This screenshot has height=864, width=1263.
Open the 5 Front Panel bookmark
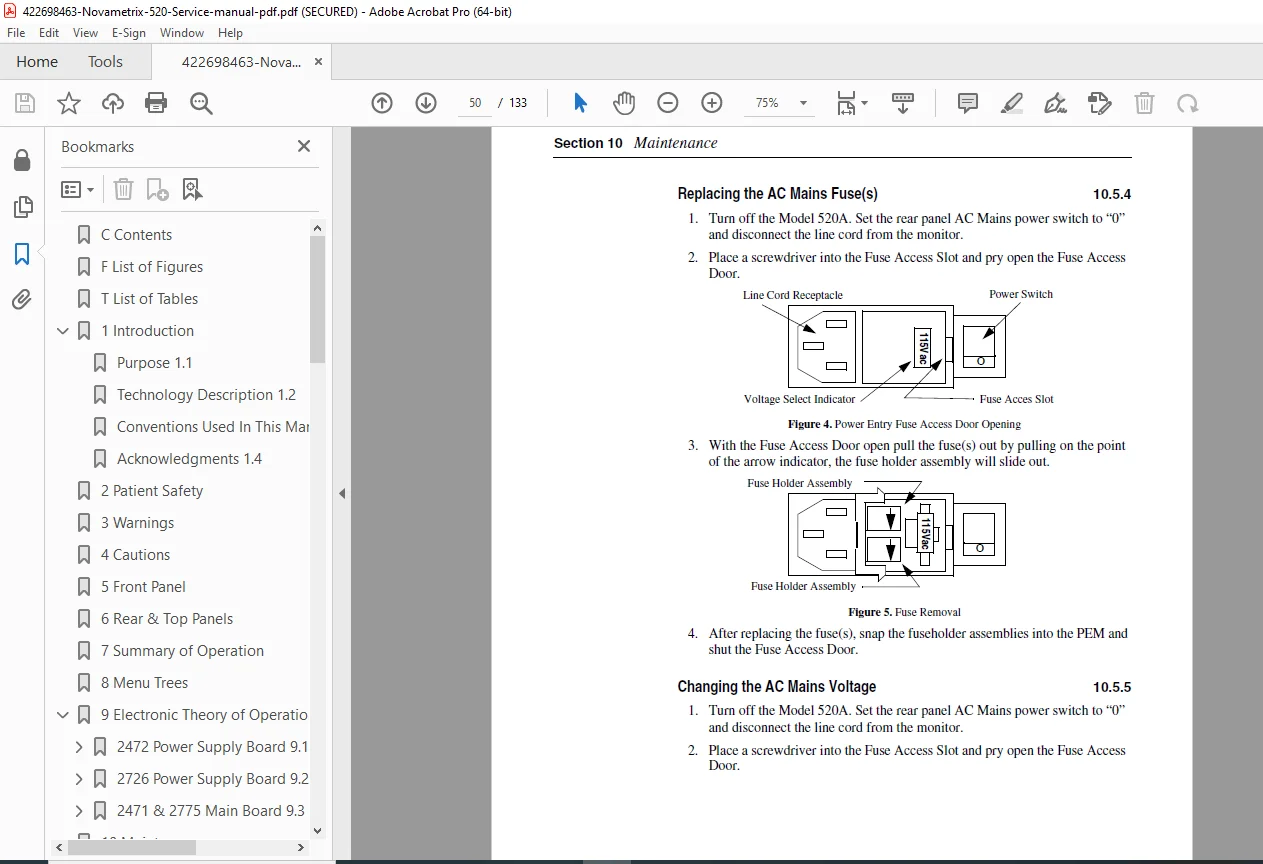143,587
